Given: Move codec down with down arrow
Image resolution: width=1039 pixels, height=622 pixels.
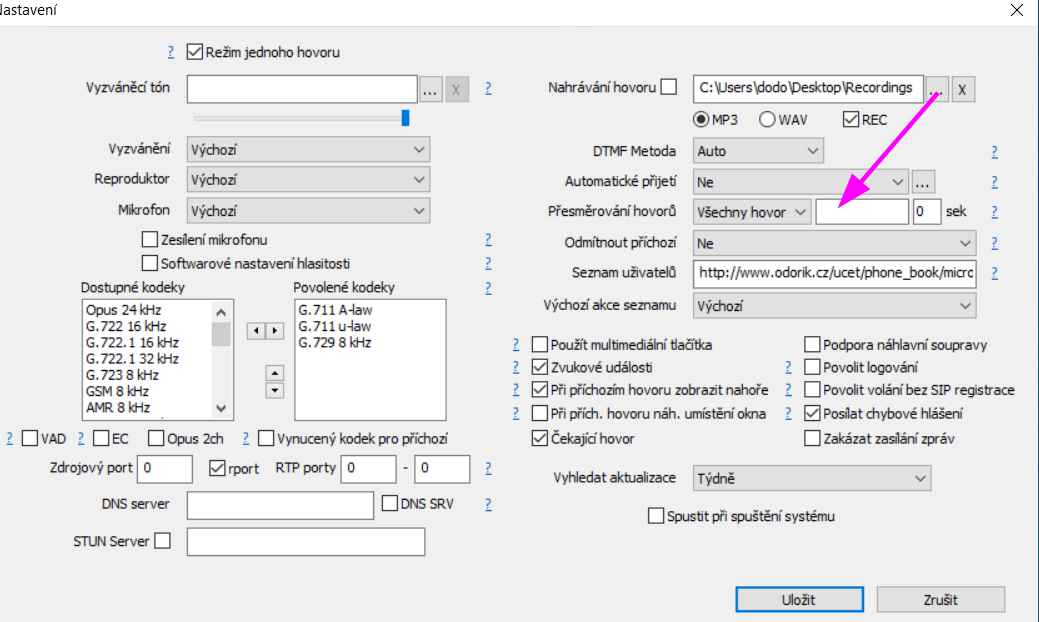Looking at the screenshot, I should (x=275, y=390).
